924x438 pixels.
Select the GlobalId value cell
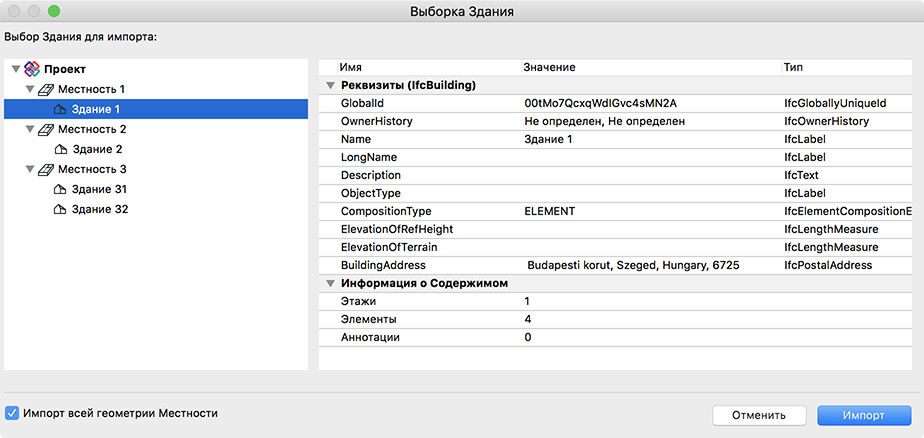pyautogui.click(x=600, y=103)
